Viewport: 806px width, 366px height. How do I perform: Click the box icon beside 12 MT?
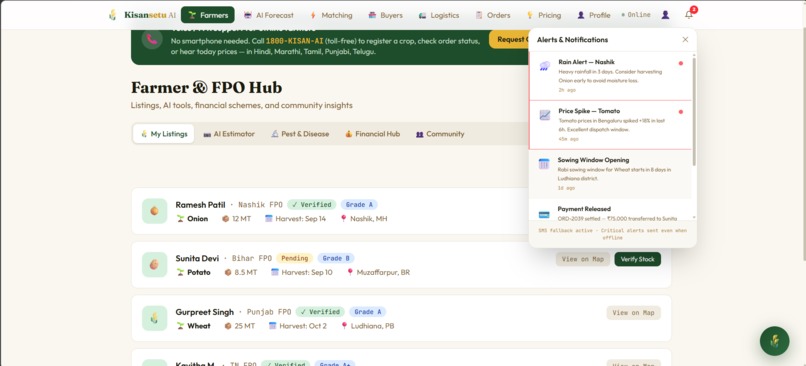[x=226, y=218]
